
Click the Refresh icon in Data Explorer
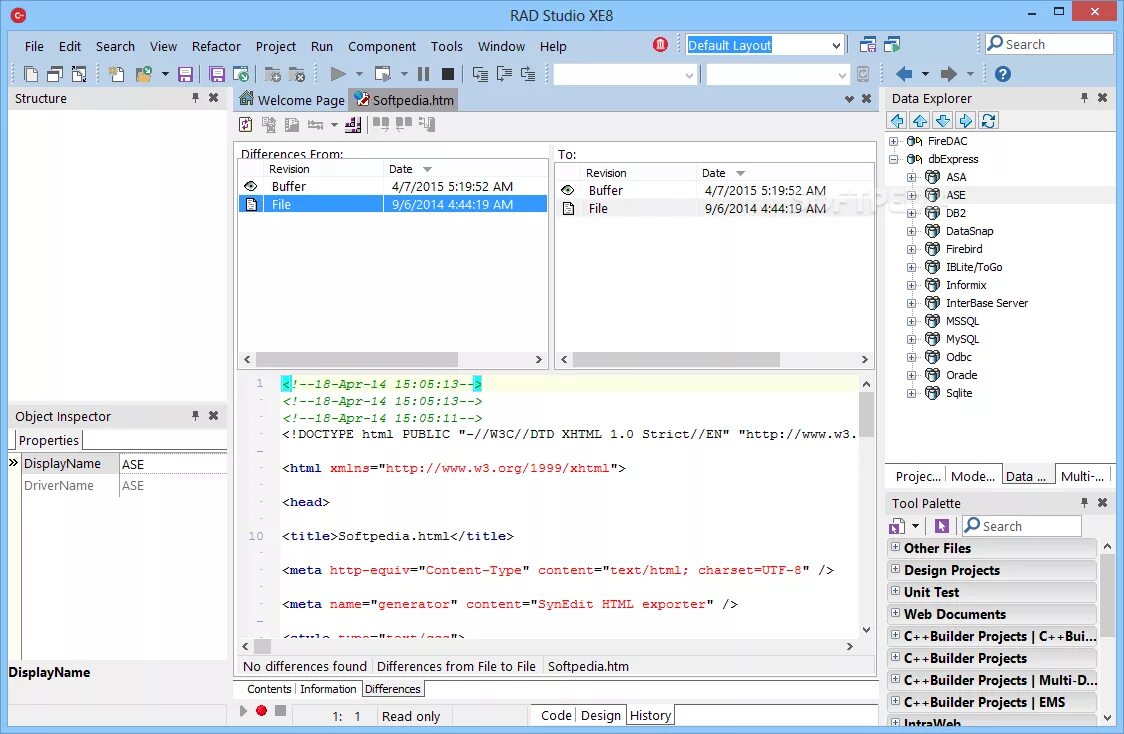pos(989,120)
